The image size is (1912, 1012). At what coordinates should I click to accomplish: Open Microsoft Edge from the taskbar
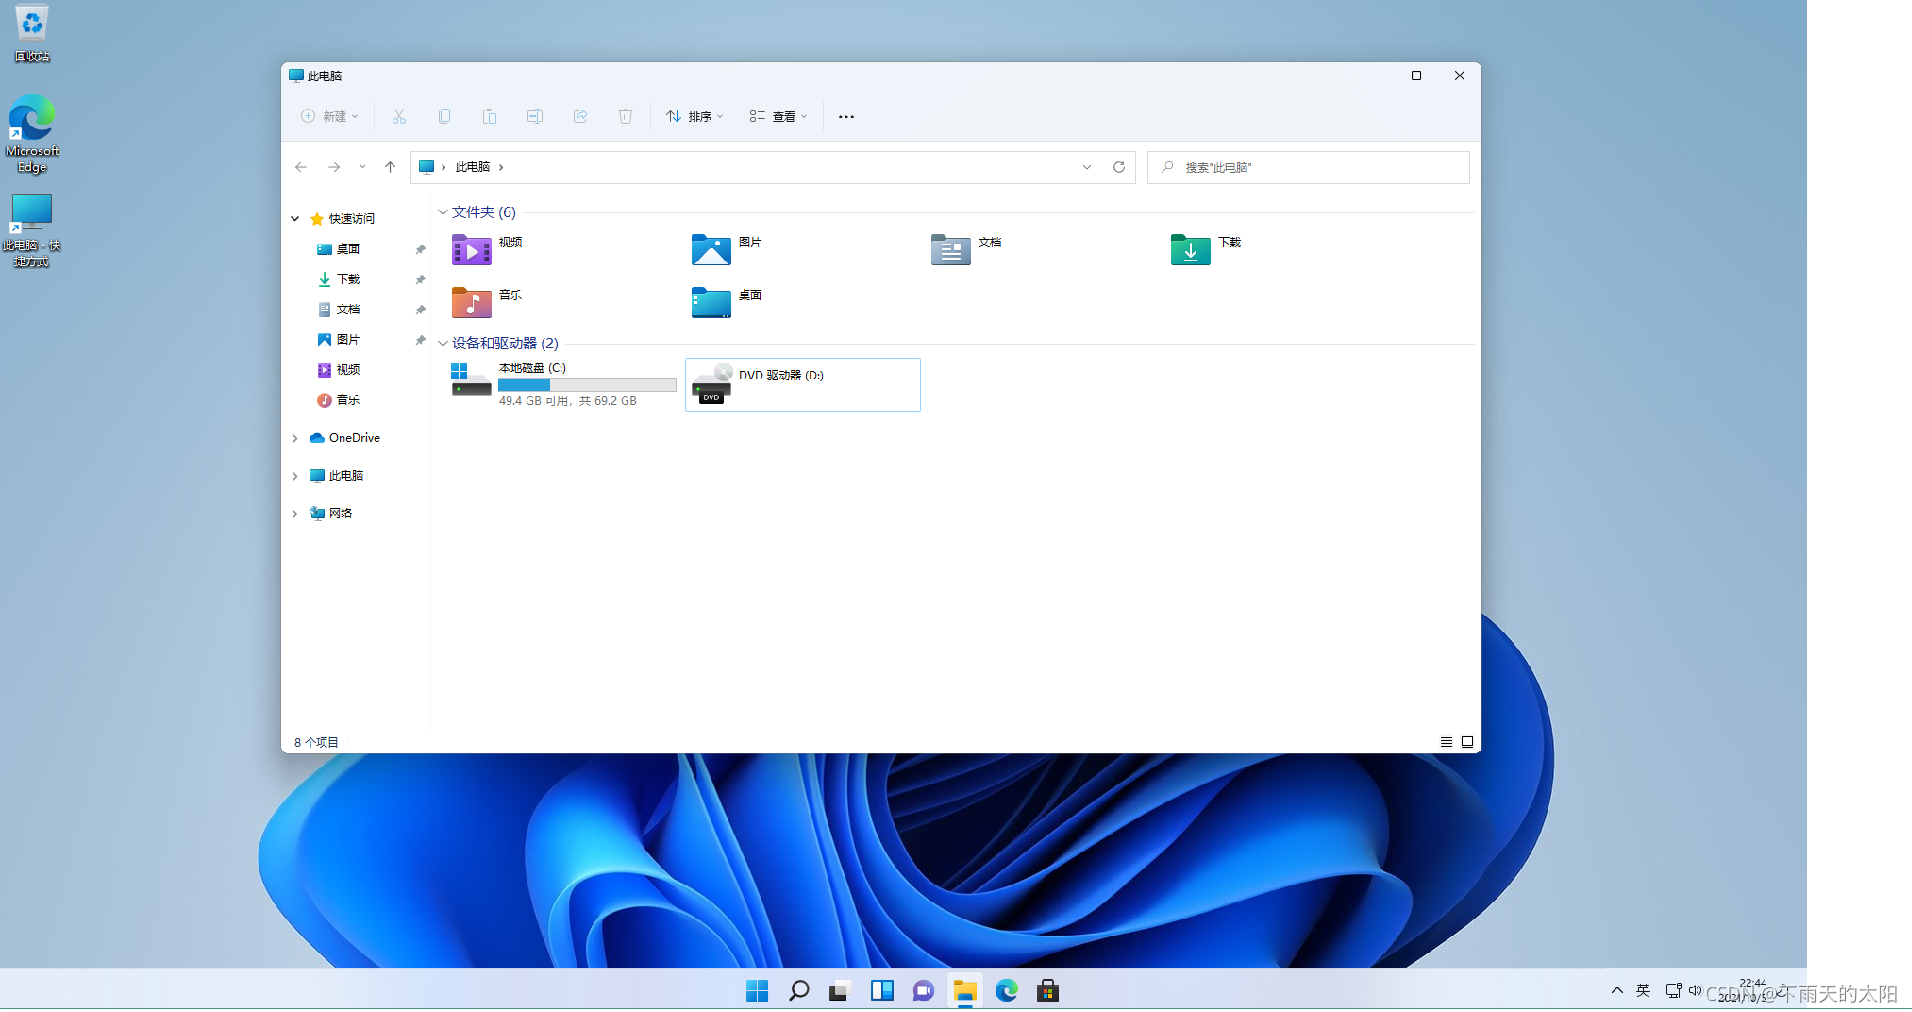pyautogui.click(x=1006, y=991)
